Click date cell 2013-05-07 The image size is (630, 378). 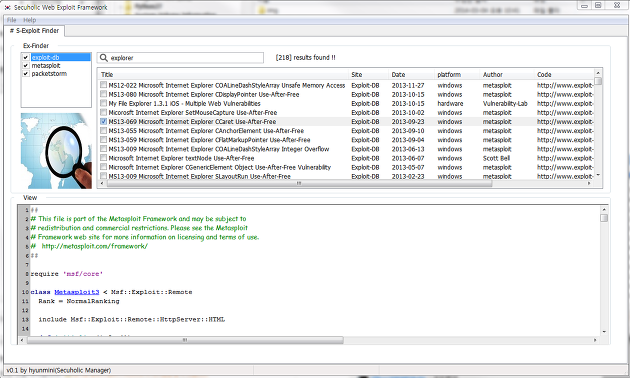(408, 167)
